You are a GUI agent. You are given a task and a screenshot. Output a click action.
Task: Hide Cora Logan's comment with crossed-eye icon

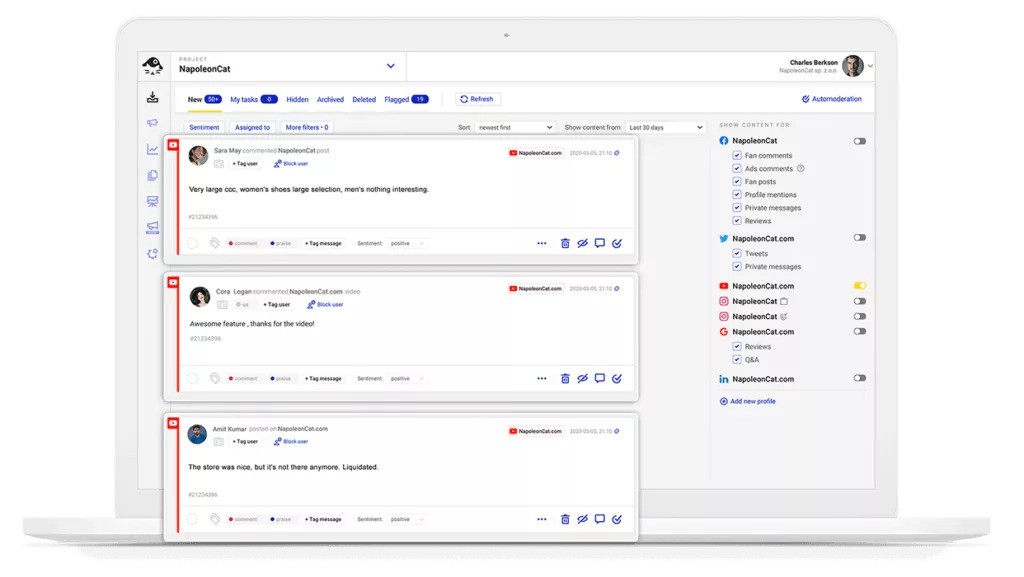coord(583,379)
